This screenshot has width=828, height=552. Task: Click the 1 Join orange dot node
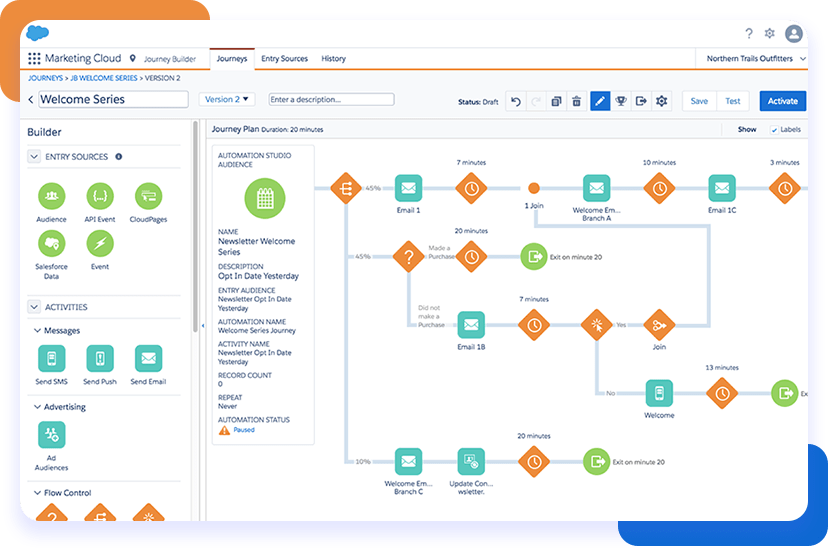pyautogui.click(x=534, y=188)
